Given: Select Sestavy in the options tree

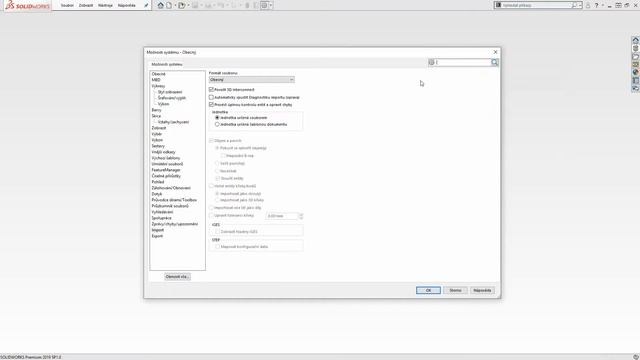Looking at the screenshot, I should (158, 146).
